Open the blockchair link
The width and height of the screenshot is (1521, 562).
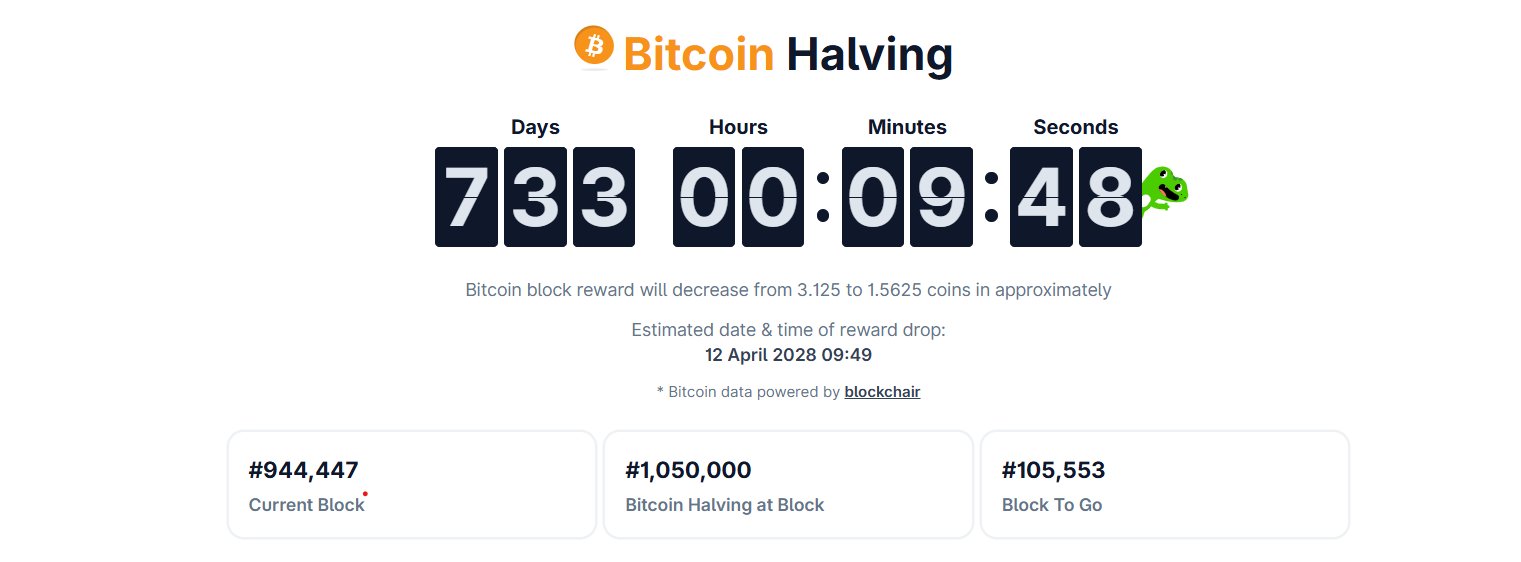coord(882,392)
